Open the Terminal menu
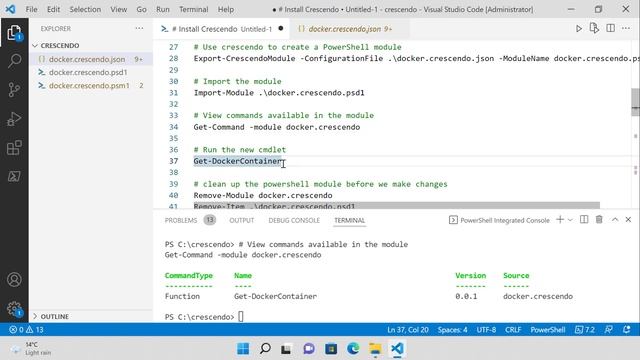 point(193,9)
